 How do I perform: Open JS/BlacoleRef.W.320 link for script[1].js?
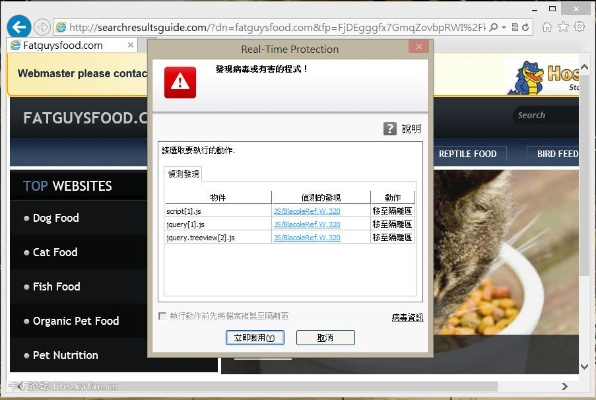307,211
